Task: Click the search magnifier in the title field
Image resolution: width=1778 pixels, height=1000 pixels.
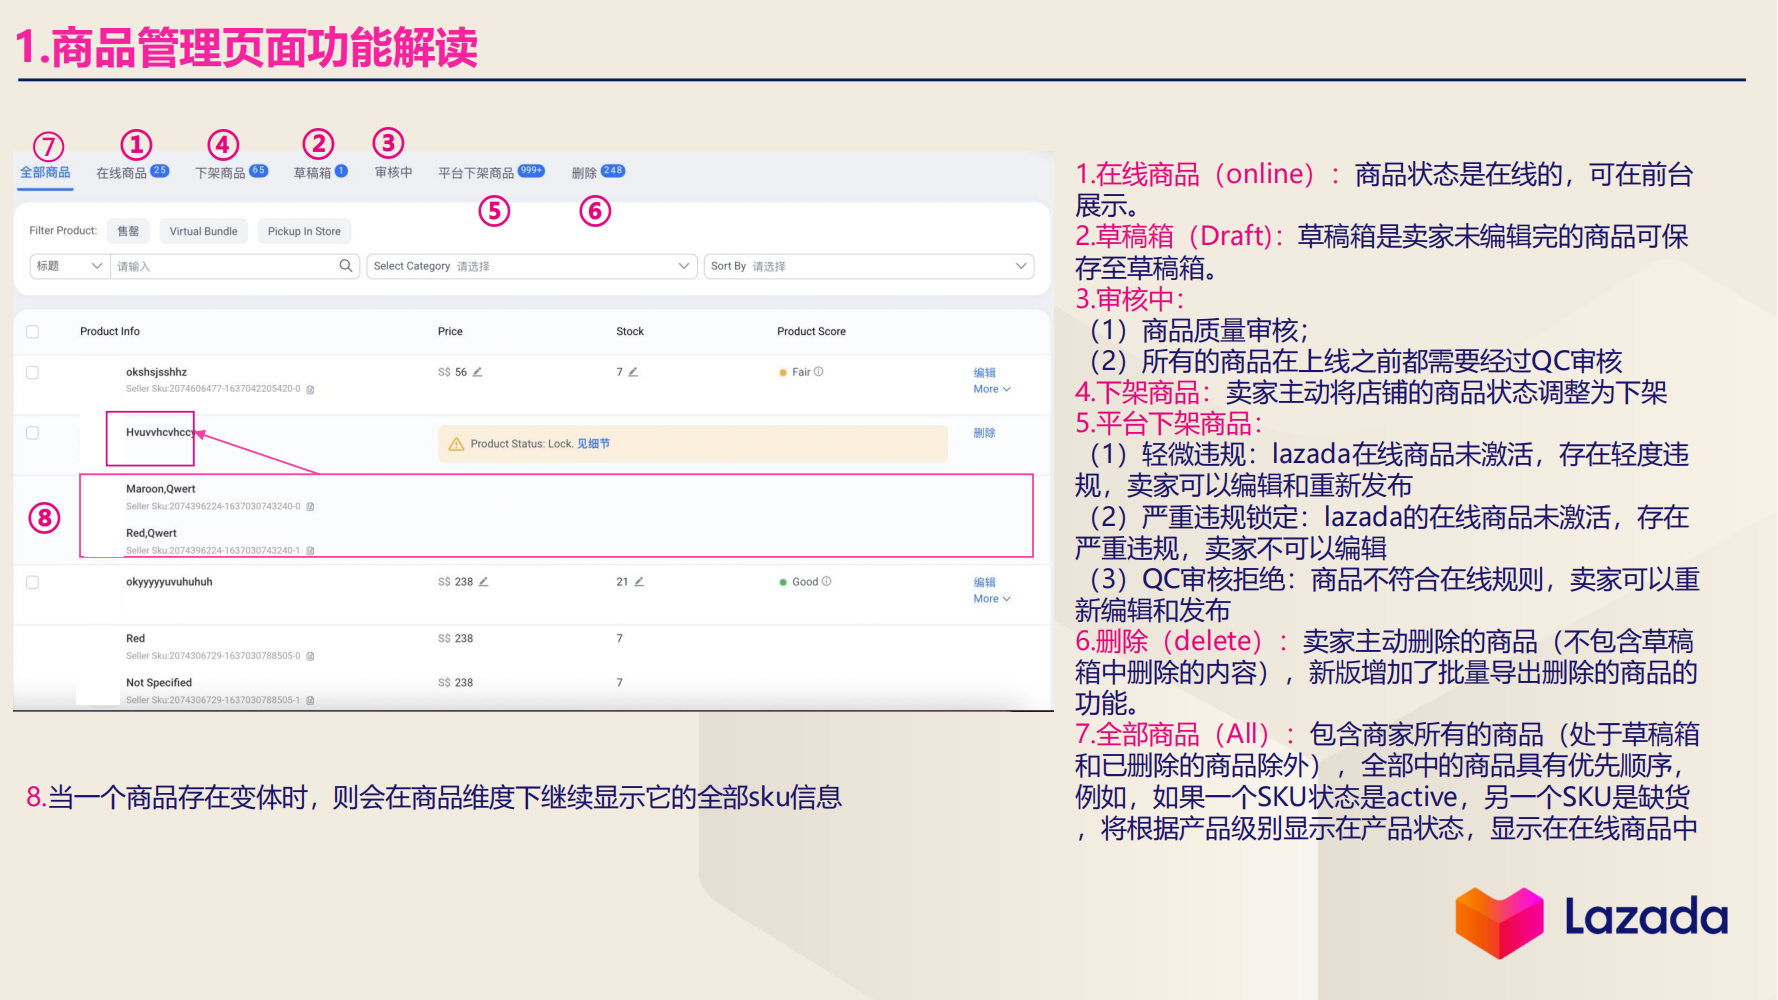Action: pyautogui.click(x=345, y=266)
